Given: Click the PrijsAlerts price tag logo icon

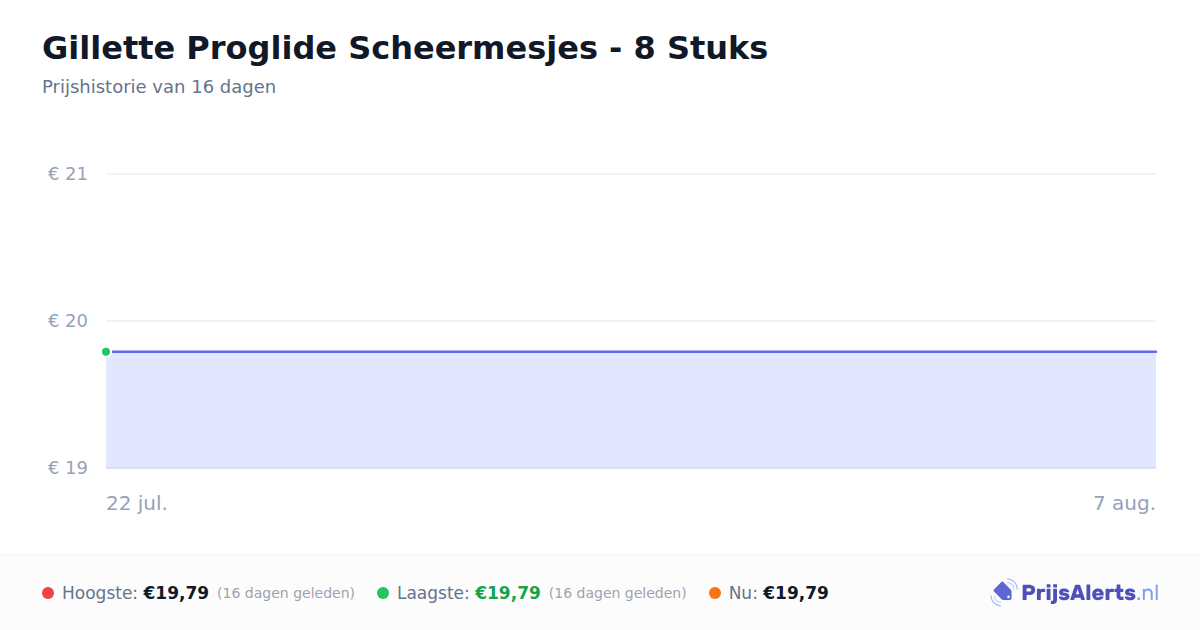Looking at the screenshot, I should click(x=1003, y=593).
